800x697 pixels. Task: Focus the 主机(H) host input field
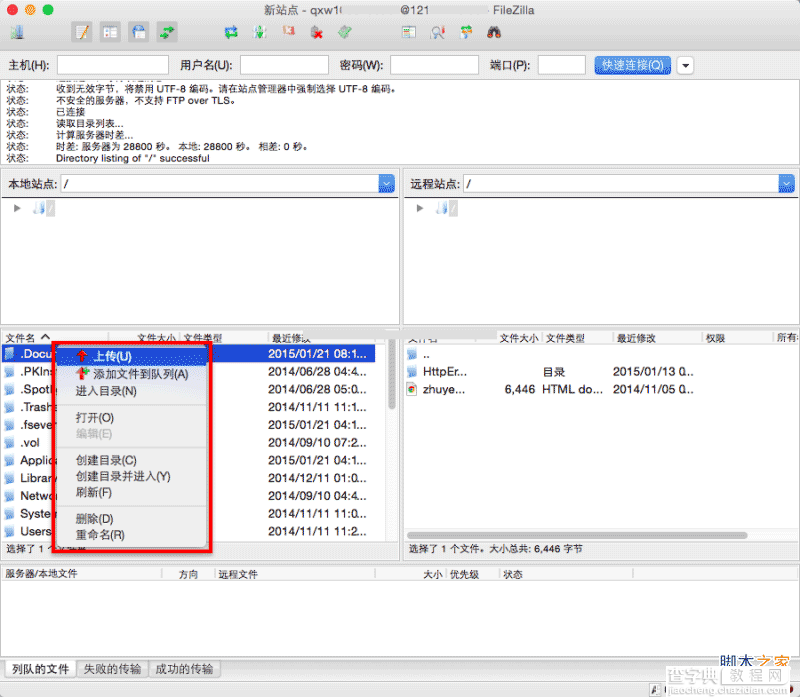[113, 65]
